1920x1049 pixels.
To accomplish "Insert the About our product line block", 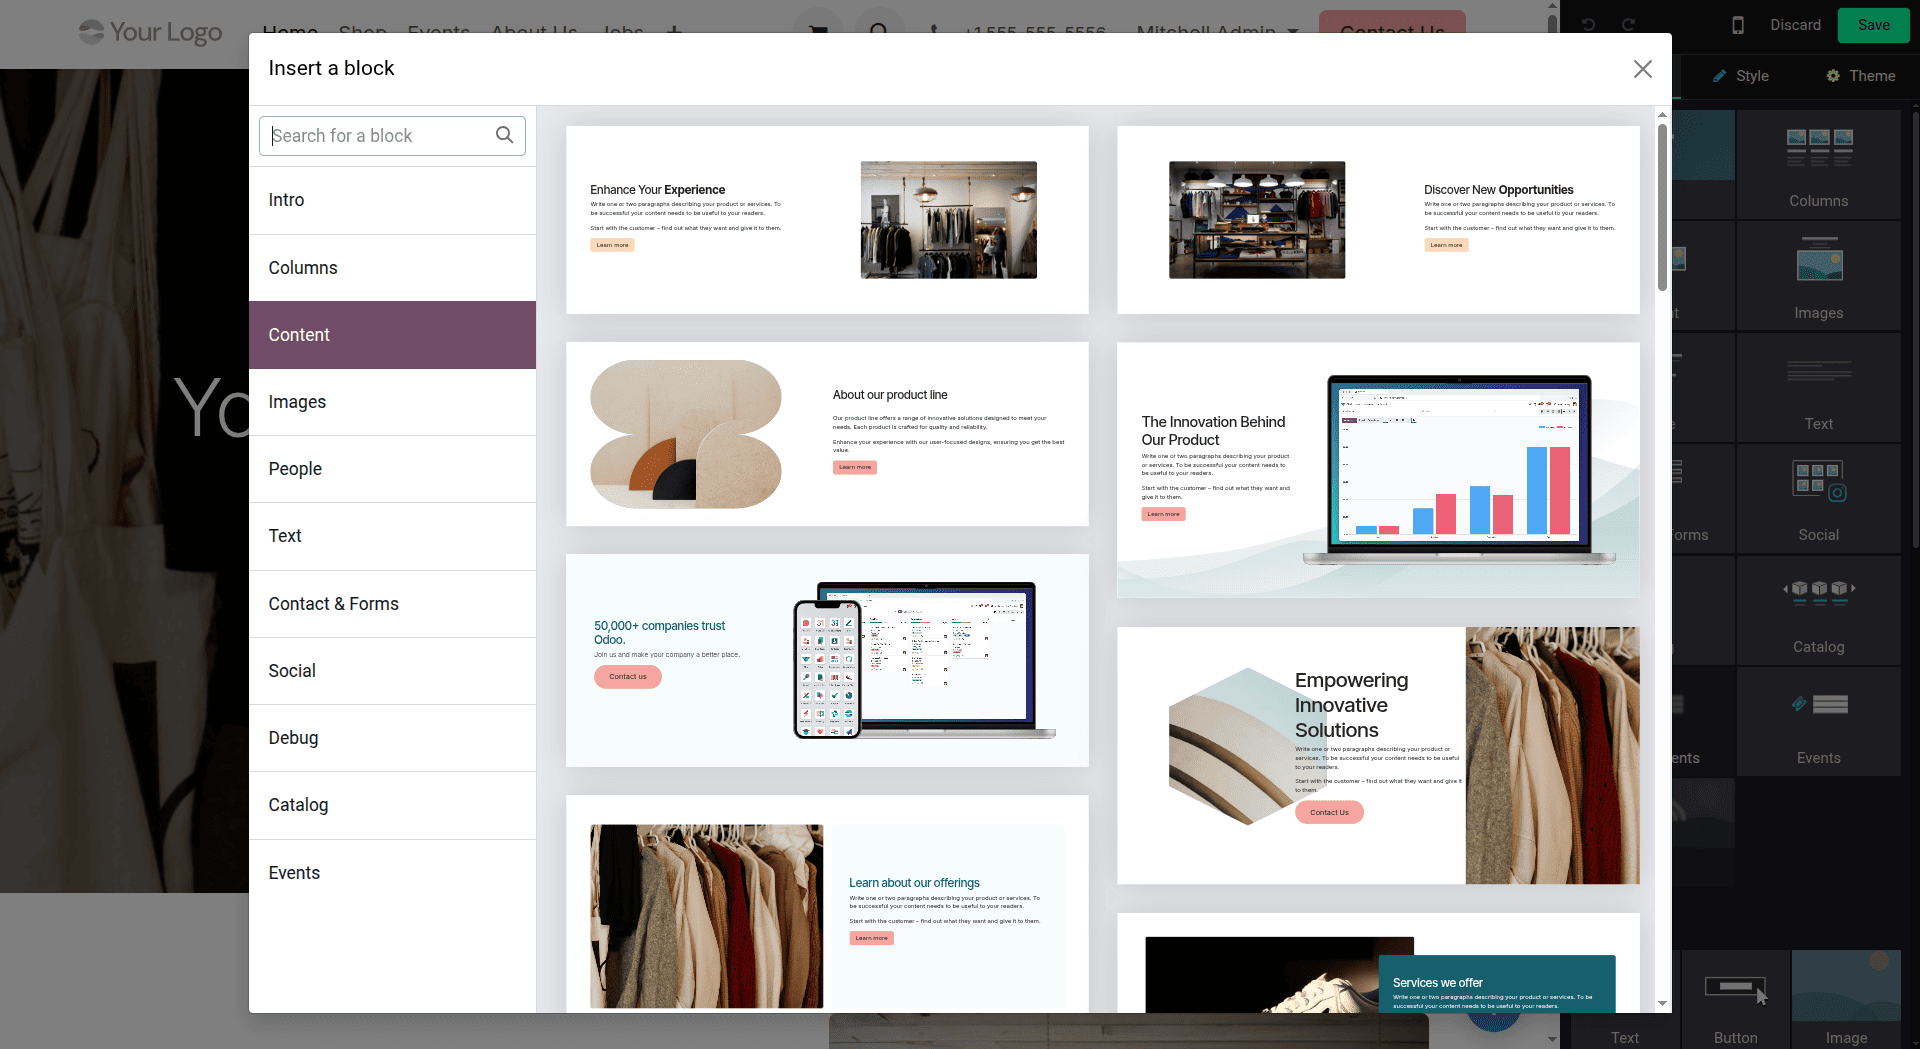I will tap(827, 434).
